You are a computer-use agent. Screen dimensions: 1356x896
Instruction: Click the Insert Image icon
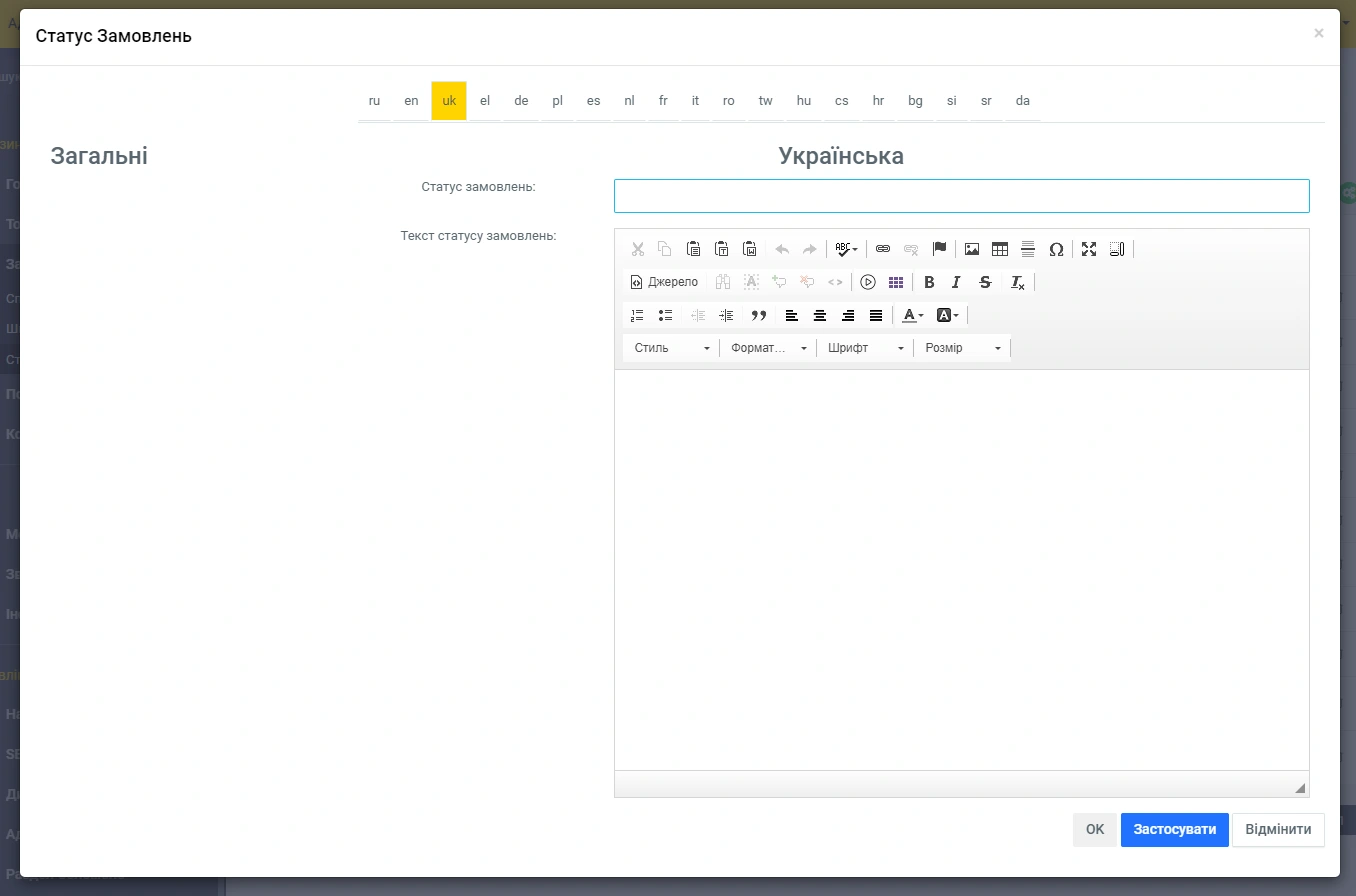click(972, 249)
